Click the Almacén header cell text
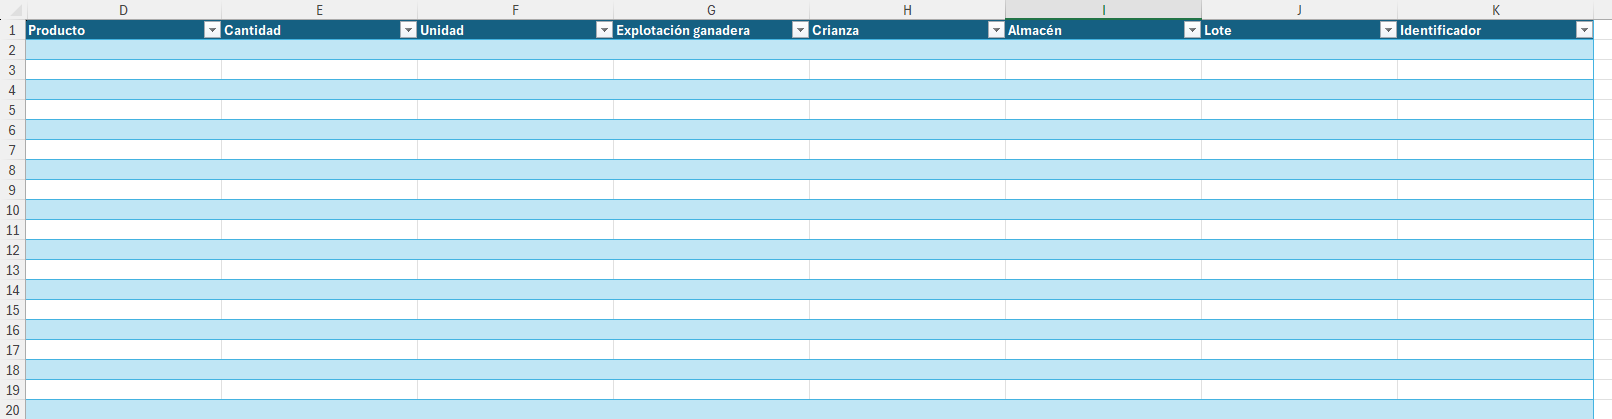The image size is (1612, 419). click(1035, 30)
